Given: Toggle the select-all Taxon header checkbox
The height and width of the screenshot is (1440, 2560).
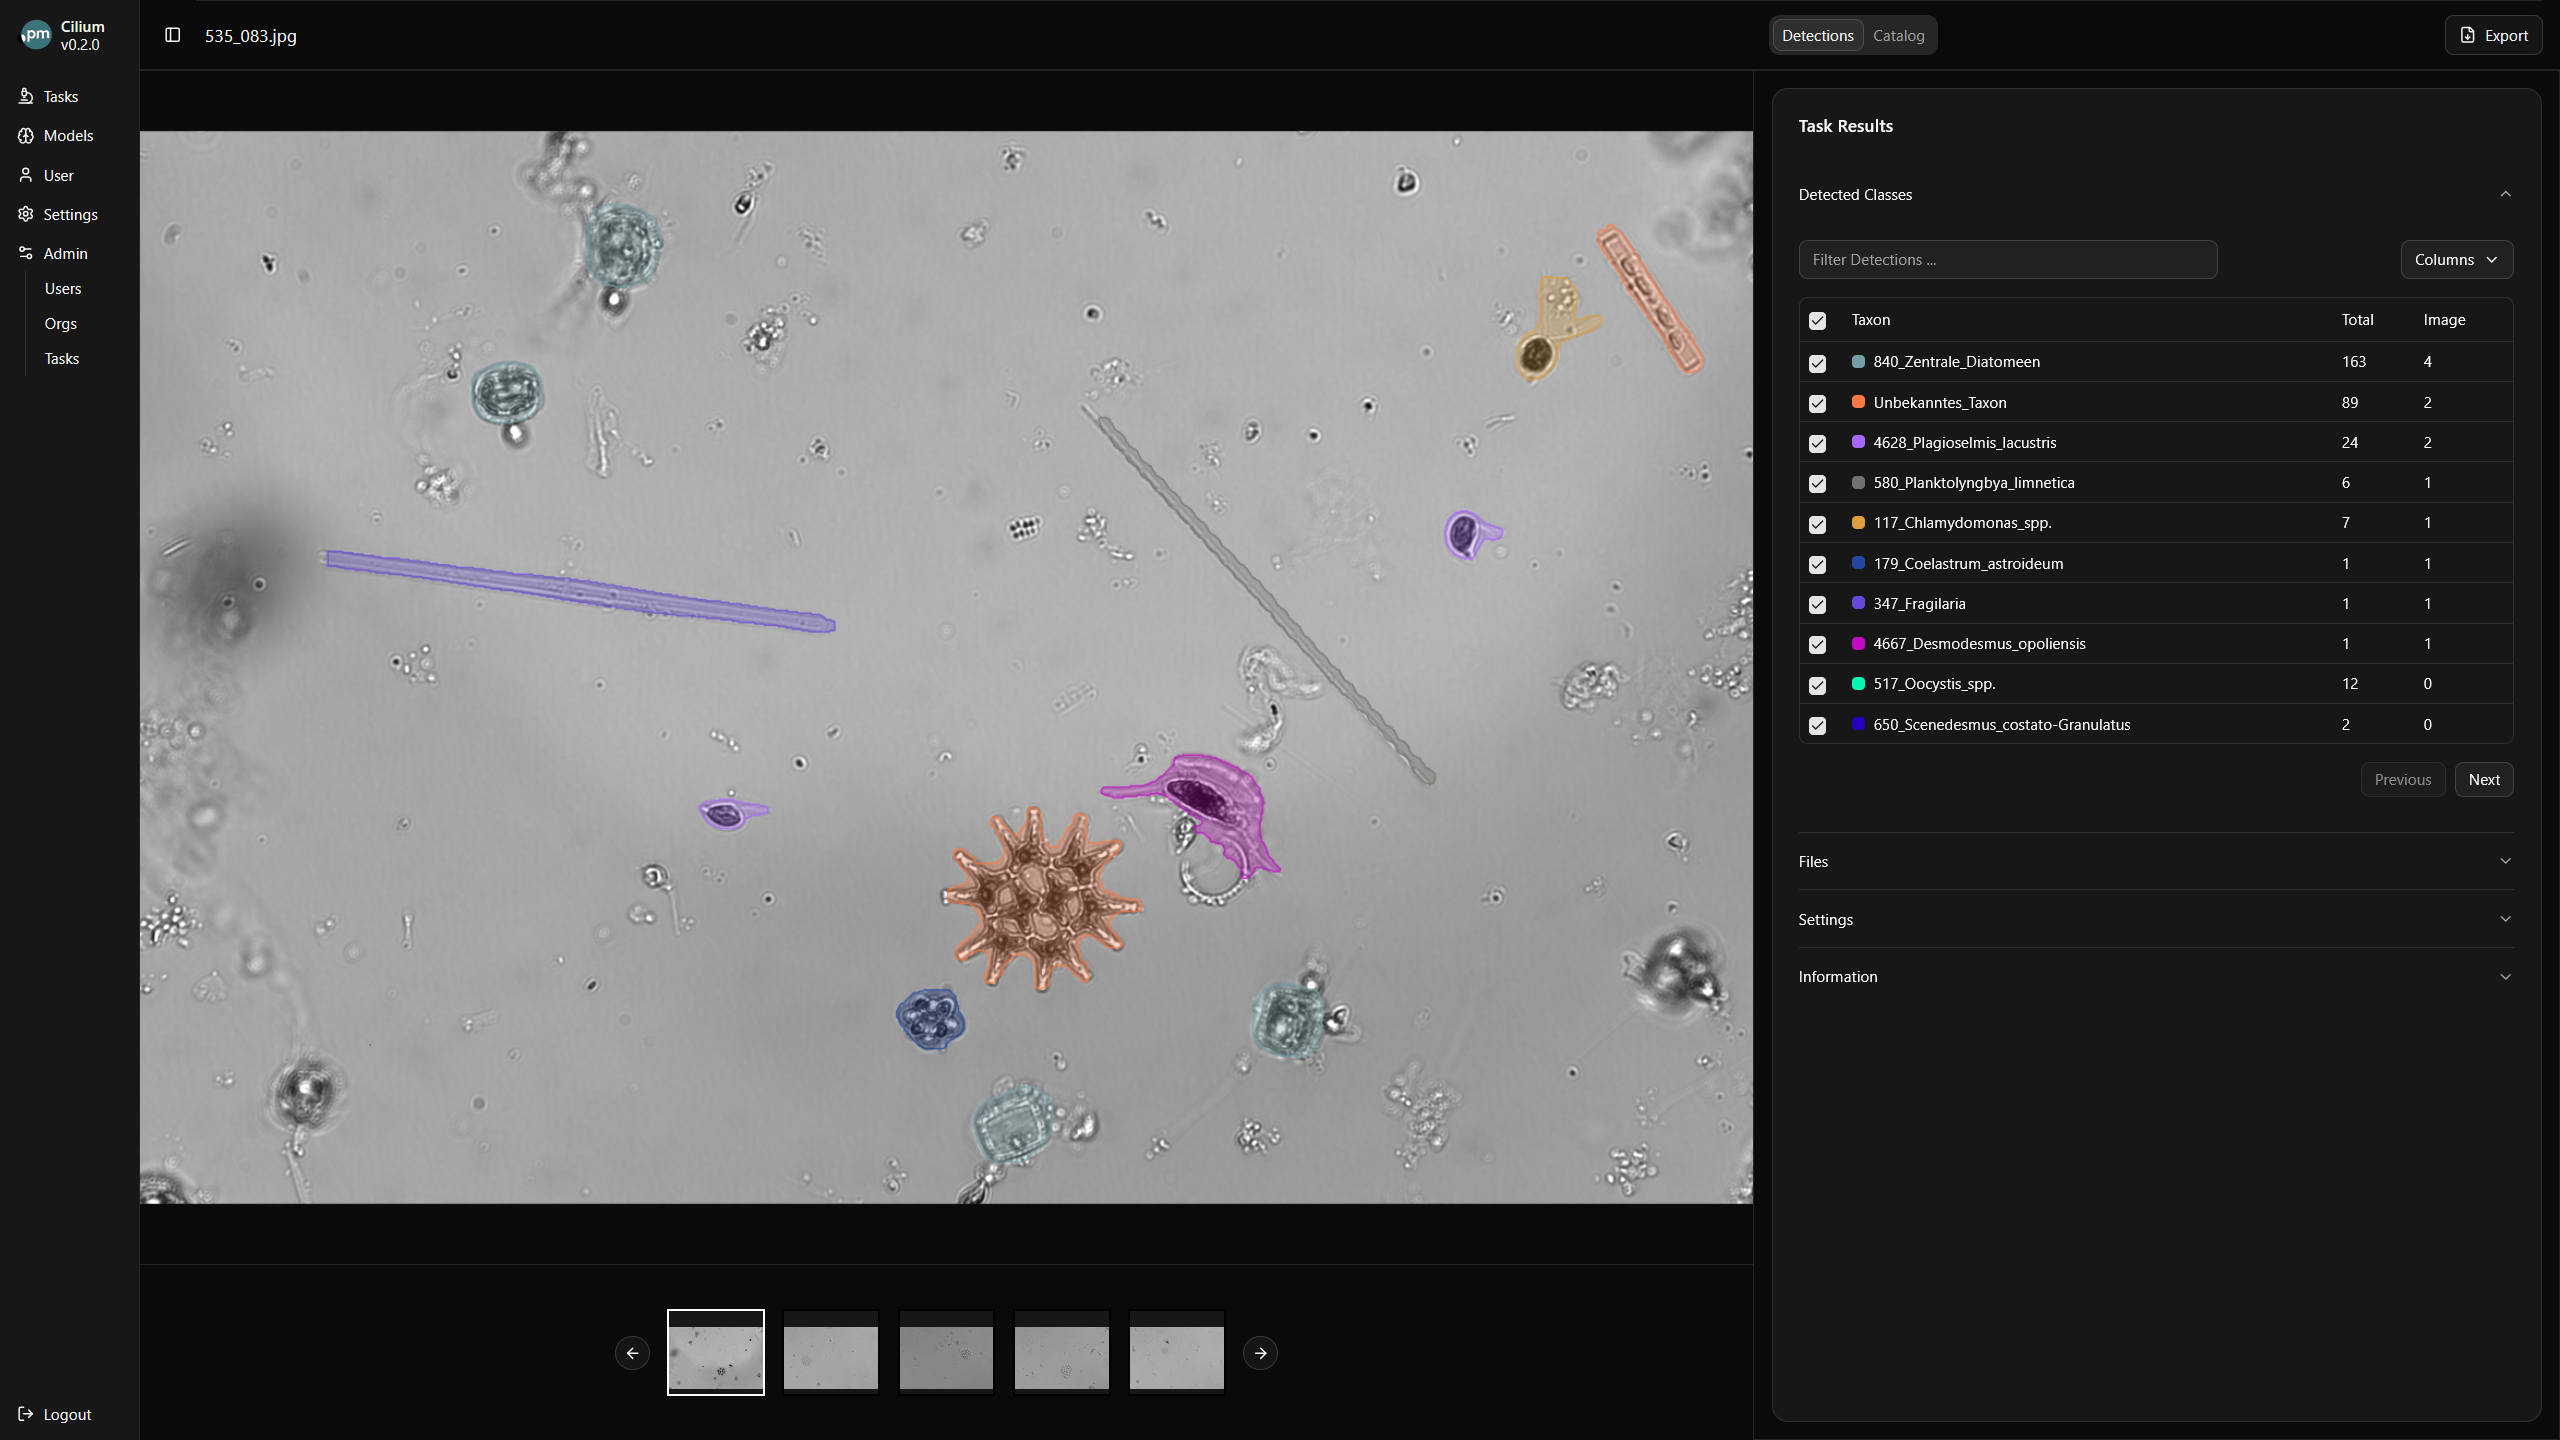Looking at the screenshot, I should [x=1817, y=321].
